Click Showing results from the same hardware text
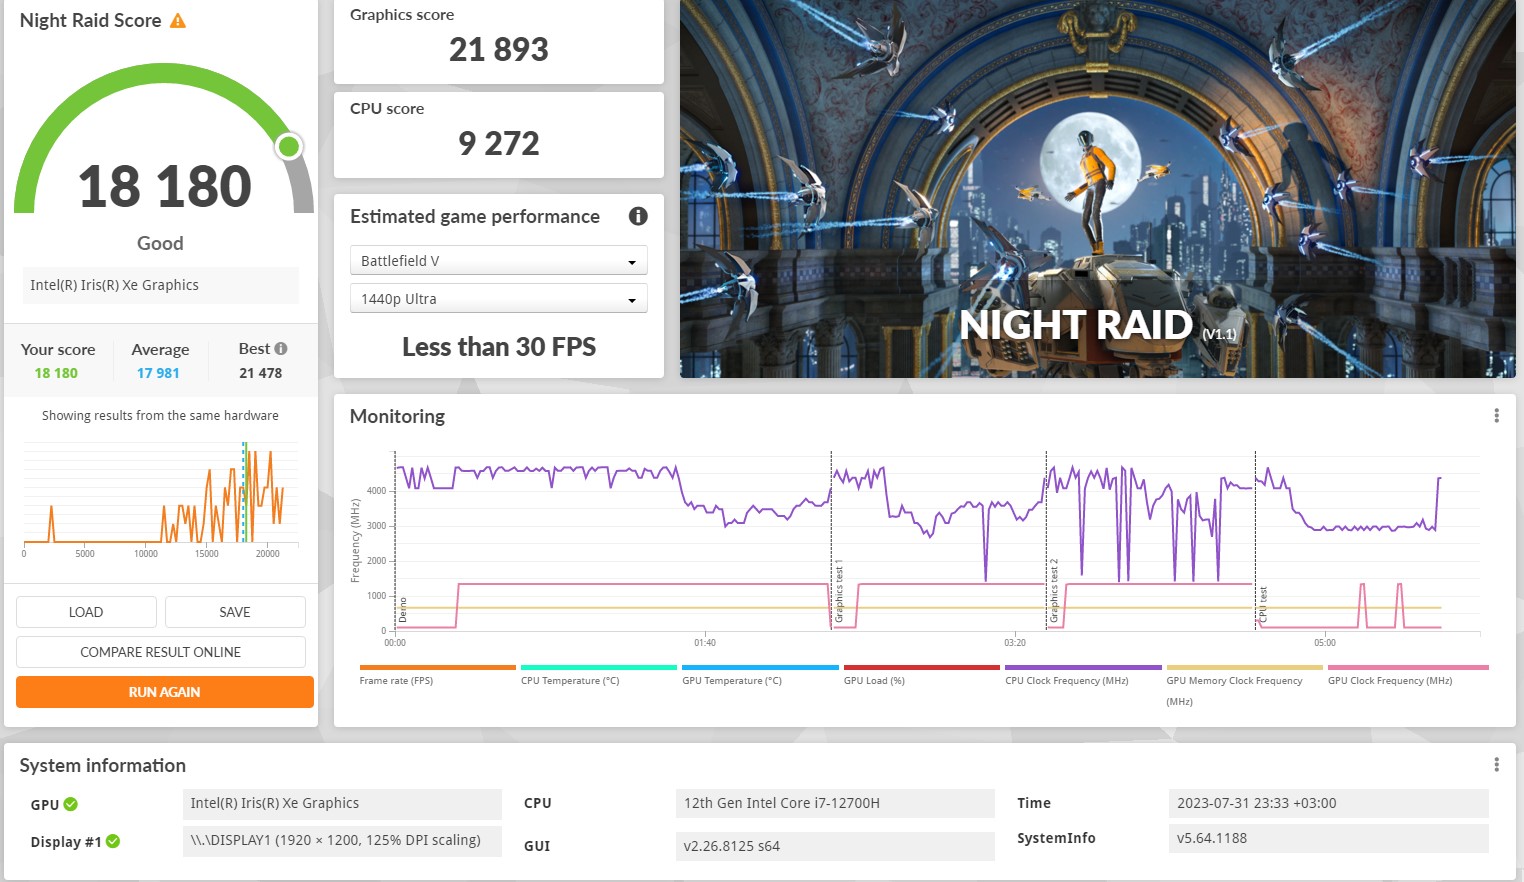 tap(160, 416)
